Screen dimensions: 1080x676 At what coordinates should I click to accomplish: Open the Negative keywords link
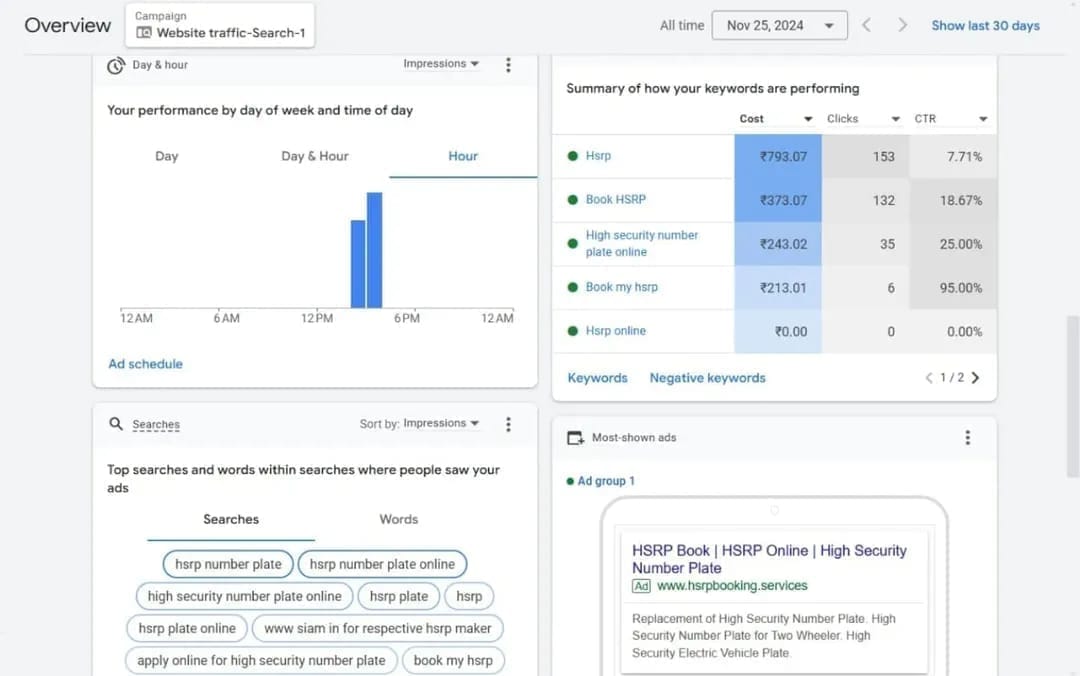(707, 378)
